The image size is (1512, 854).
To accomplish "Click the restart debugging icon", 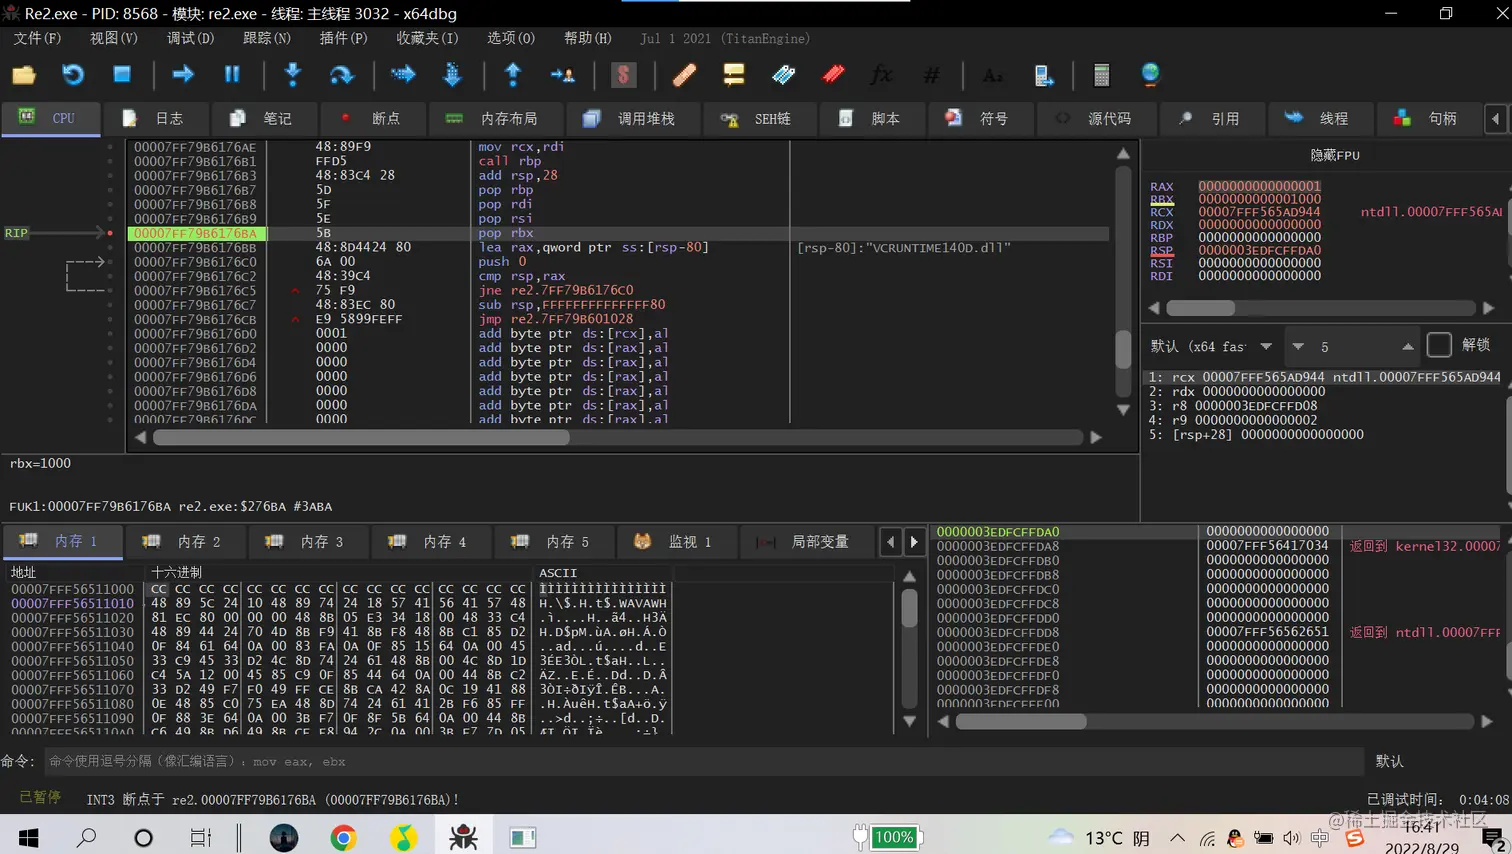I will coord(73,75).
